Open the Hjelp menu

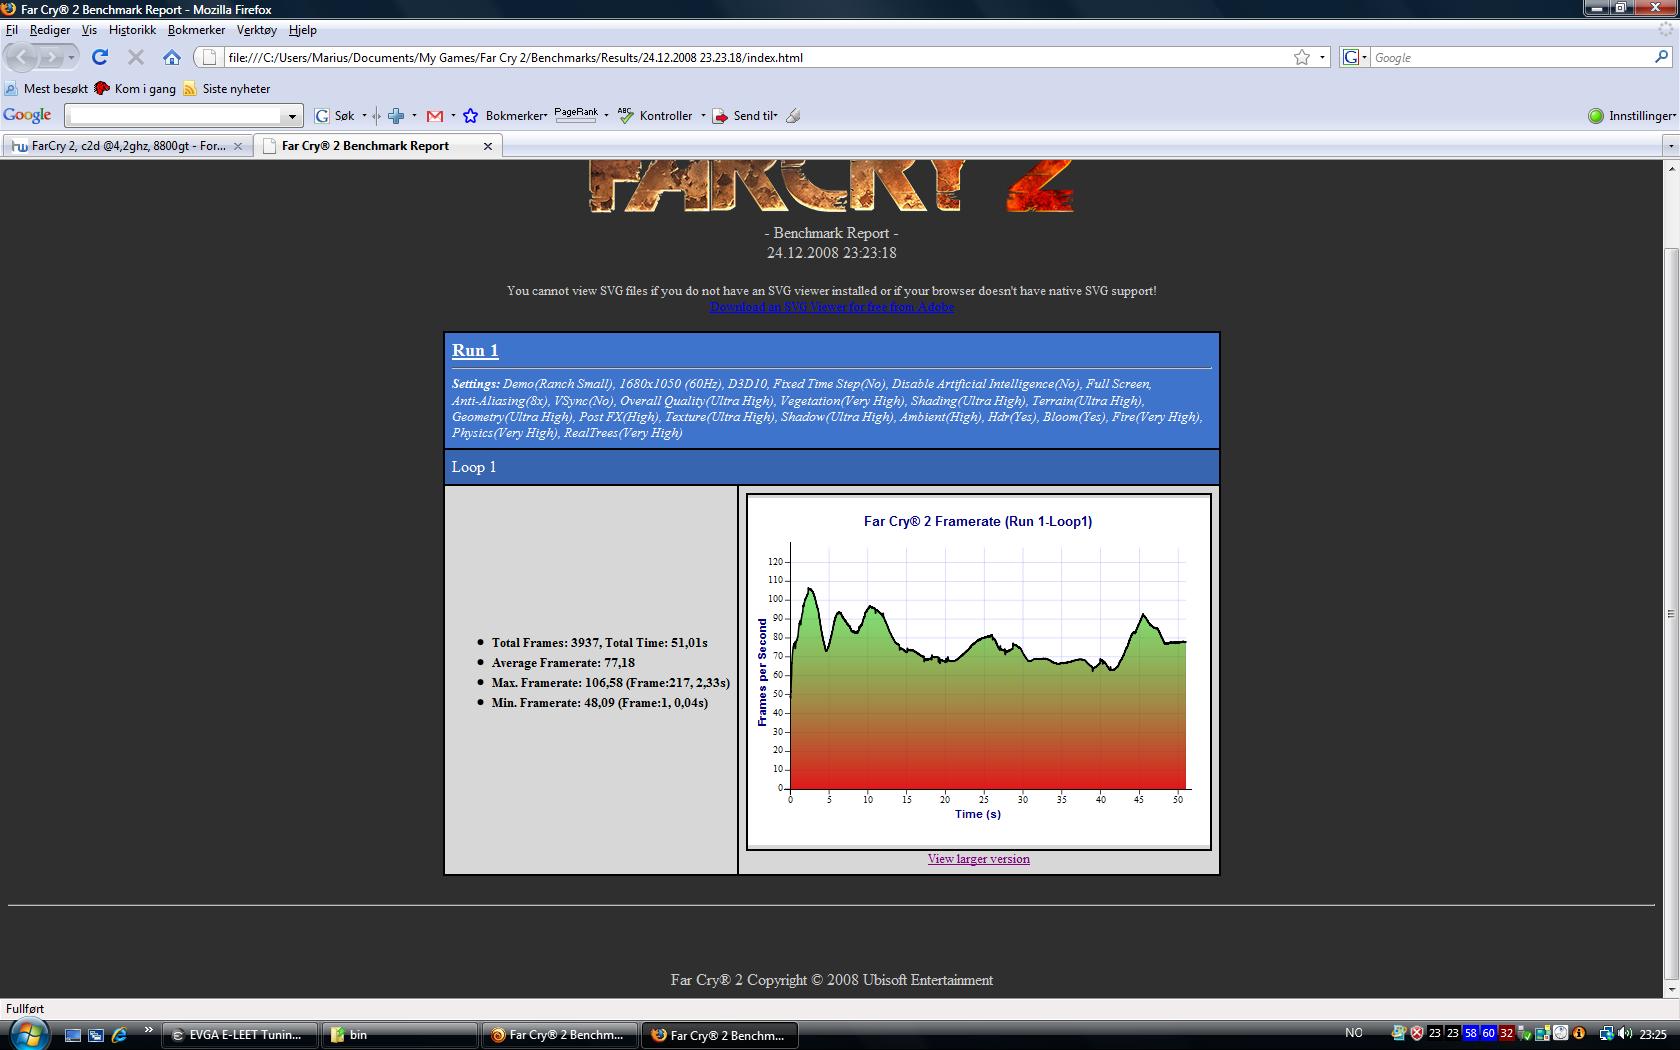(x=303, y=30)
